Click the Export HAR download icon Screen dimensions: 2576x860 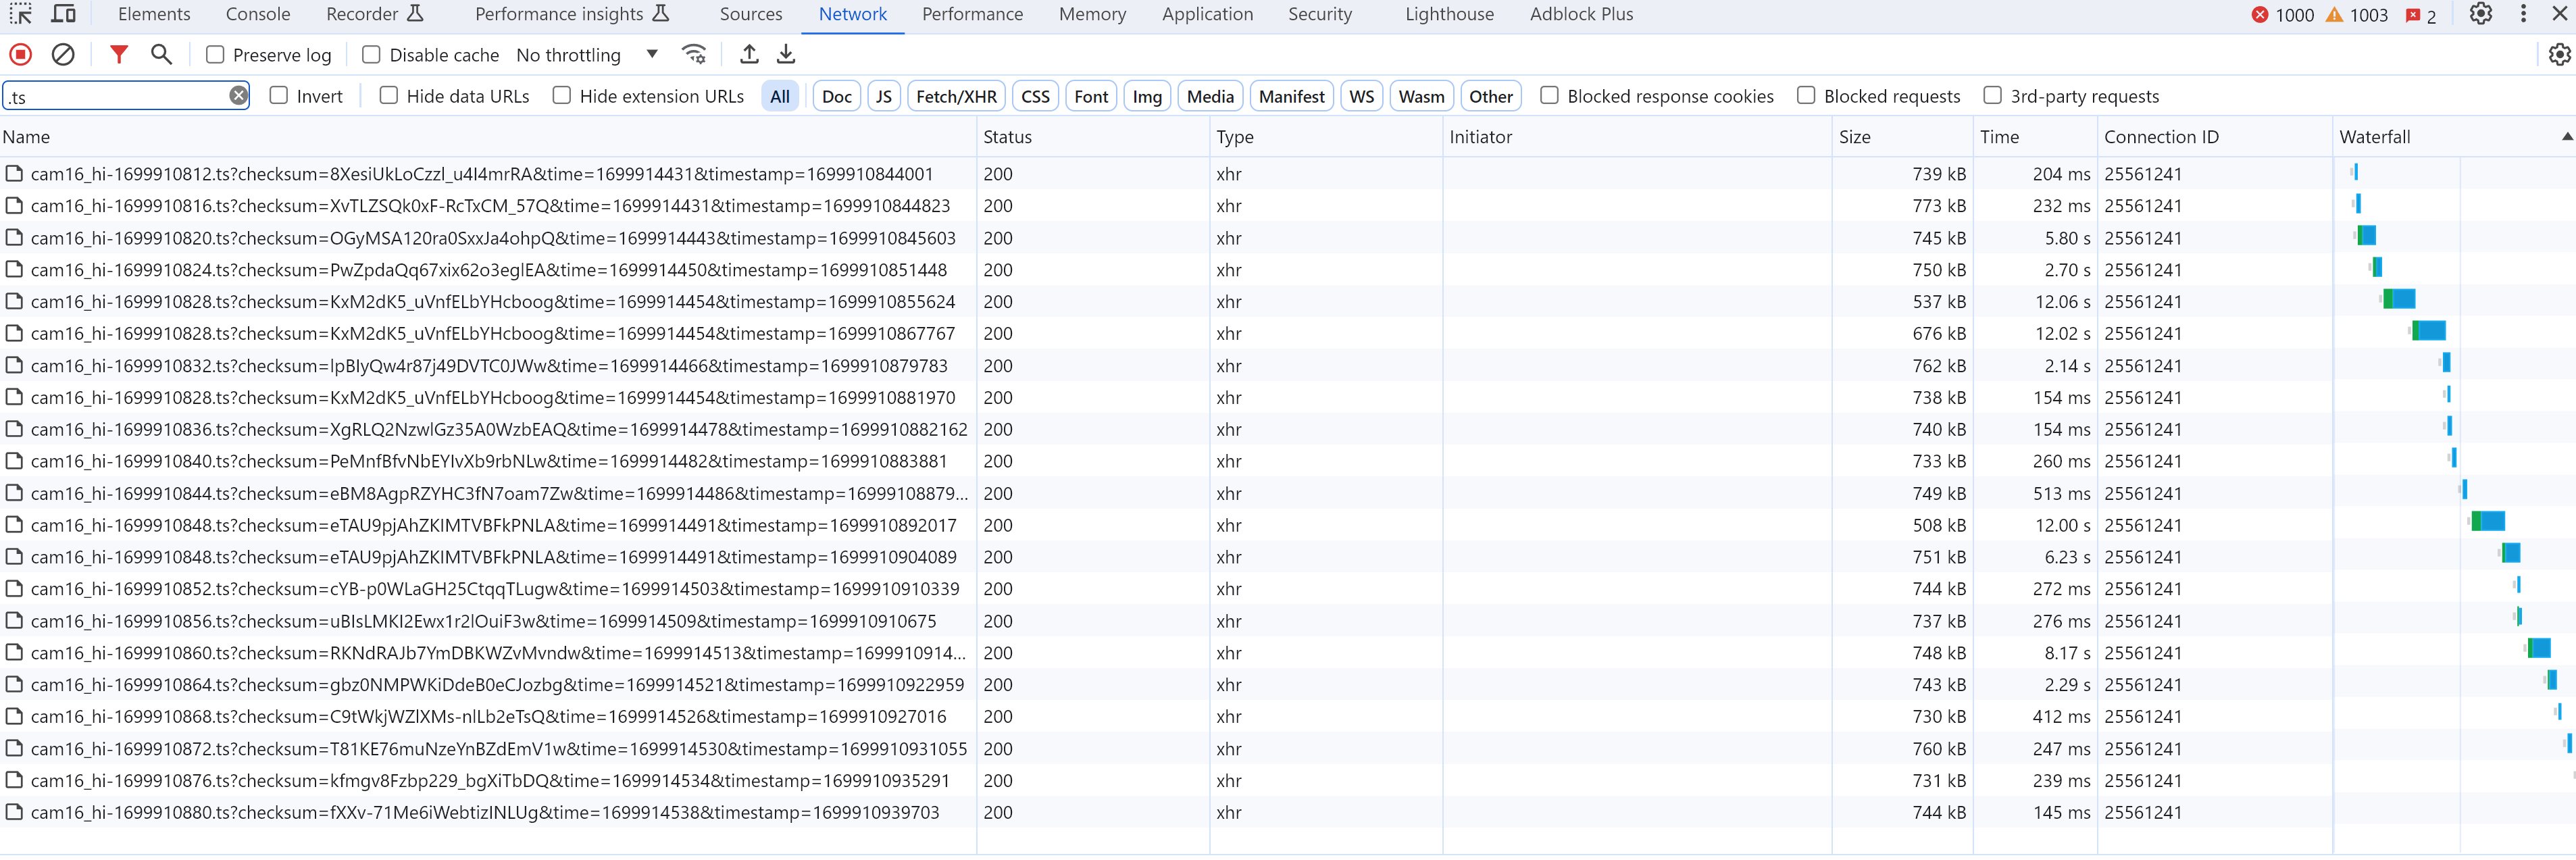pyautogui.click(x=786, y=55)
